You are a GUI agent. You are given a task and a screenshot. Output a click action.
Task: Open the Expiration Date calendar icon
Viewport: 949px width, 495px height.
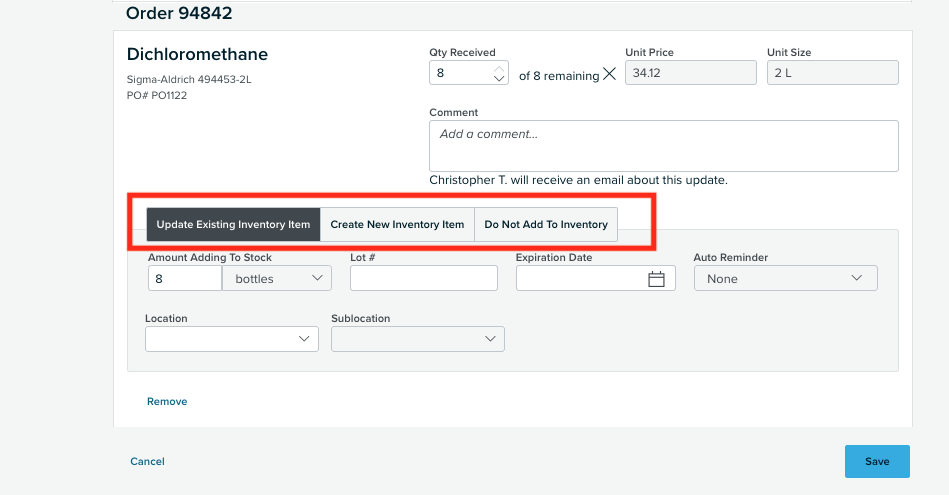coord(656,279)
